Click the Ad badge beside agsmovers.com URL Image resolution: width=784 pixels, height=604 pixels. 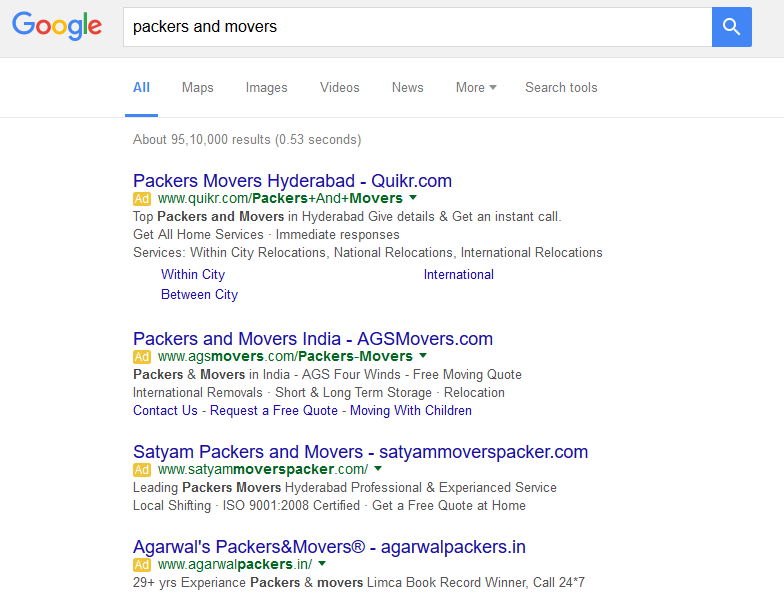142,356
